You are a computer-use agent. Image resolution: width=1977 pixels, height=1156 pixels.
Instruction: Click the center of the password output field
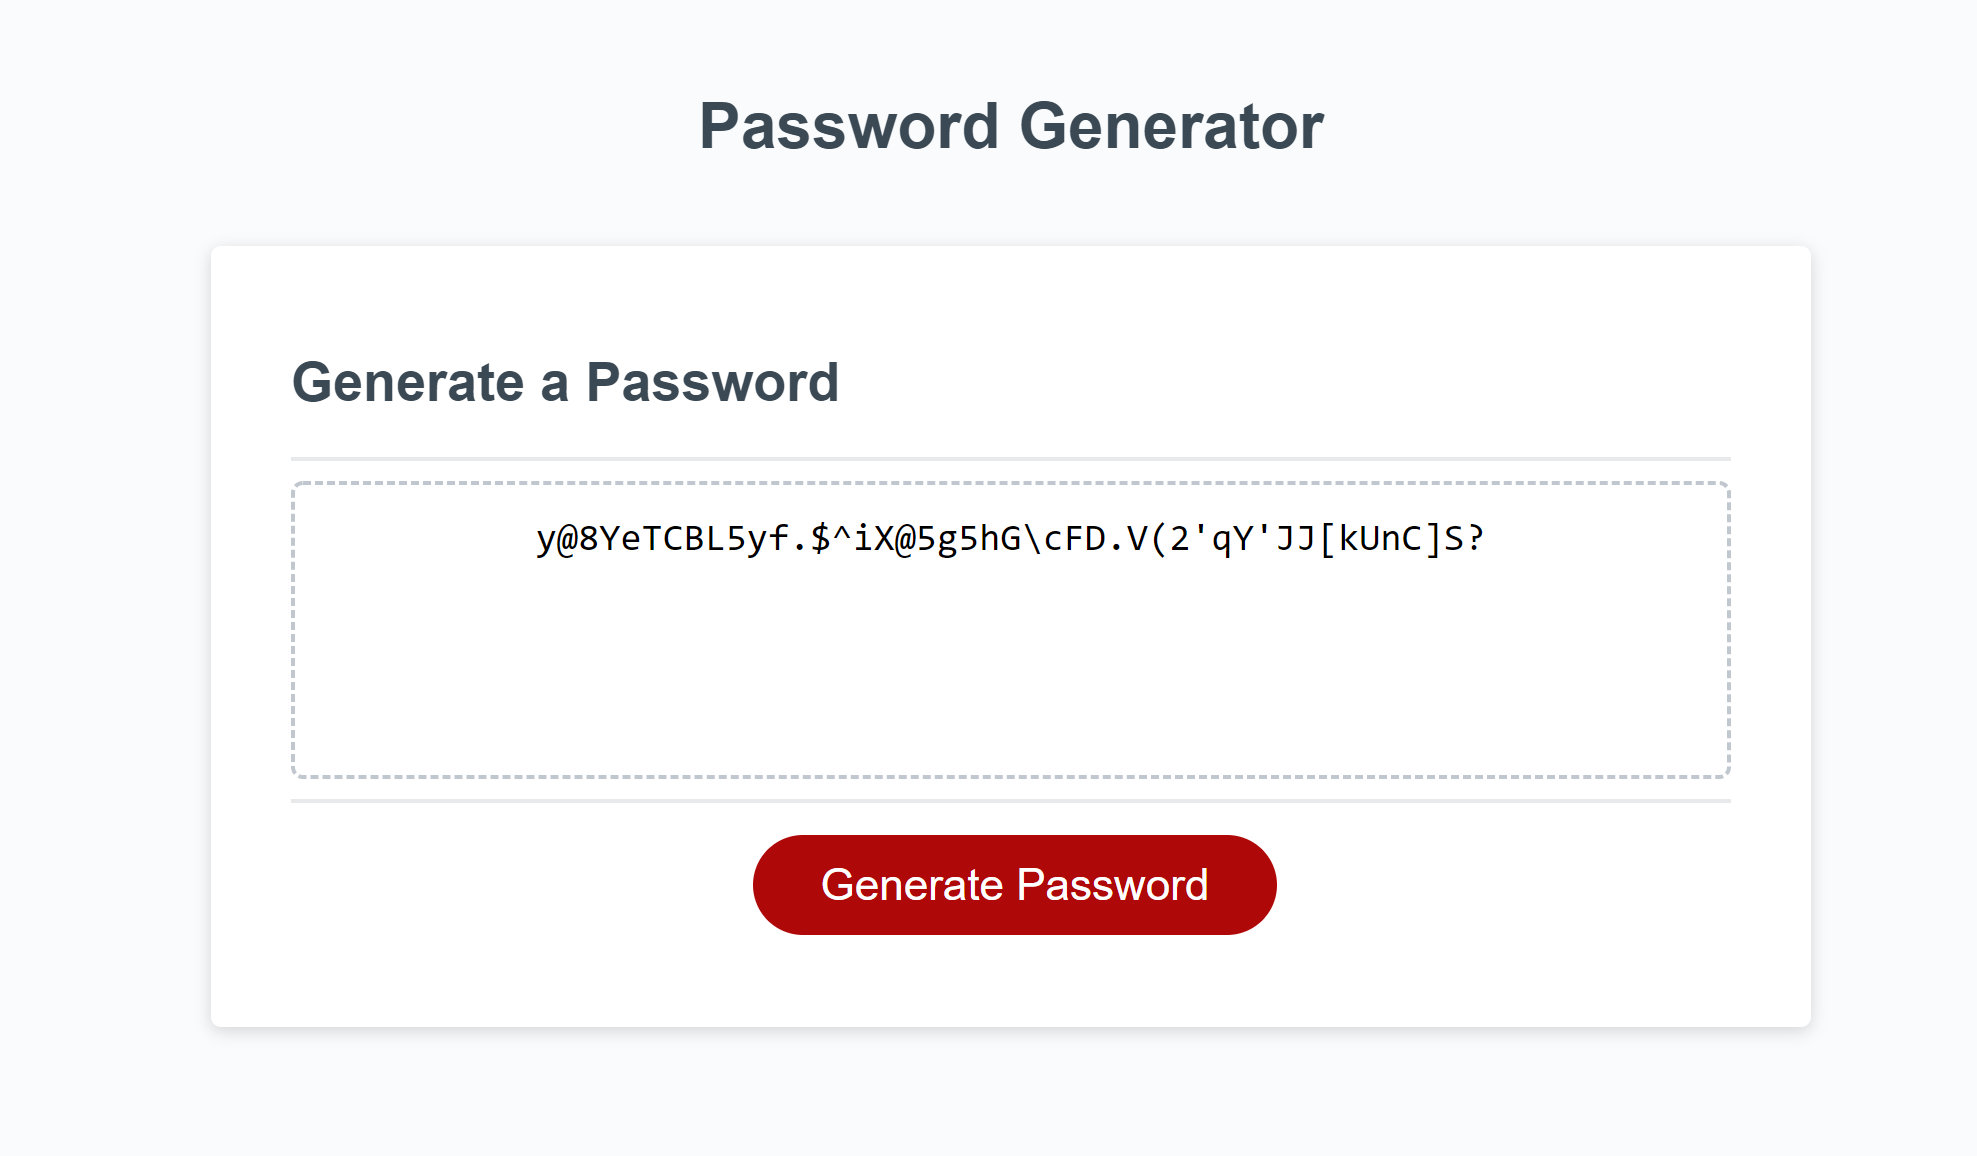coord(1010,628)
